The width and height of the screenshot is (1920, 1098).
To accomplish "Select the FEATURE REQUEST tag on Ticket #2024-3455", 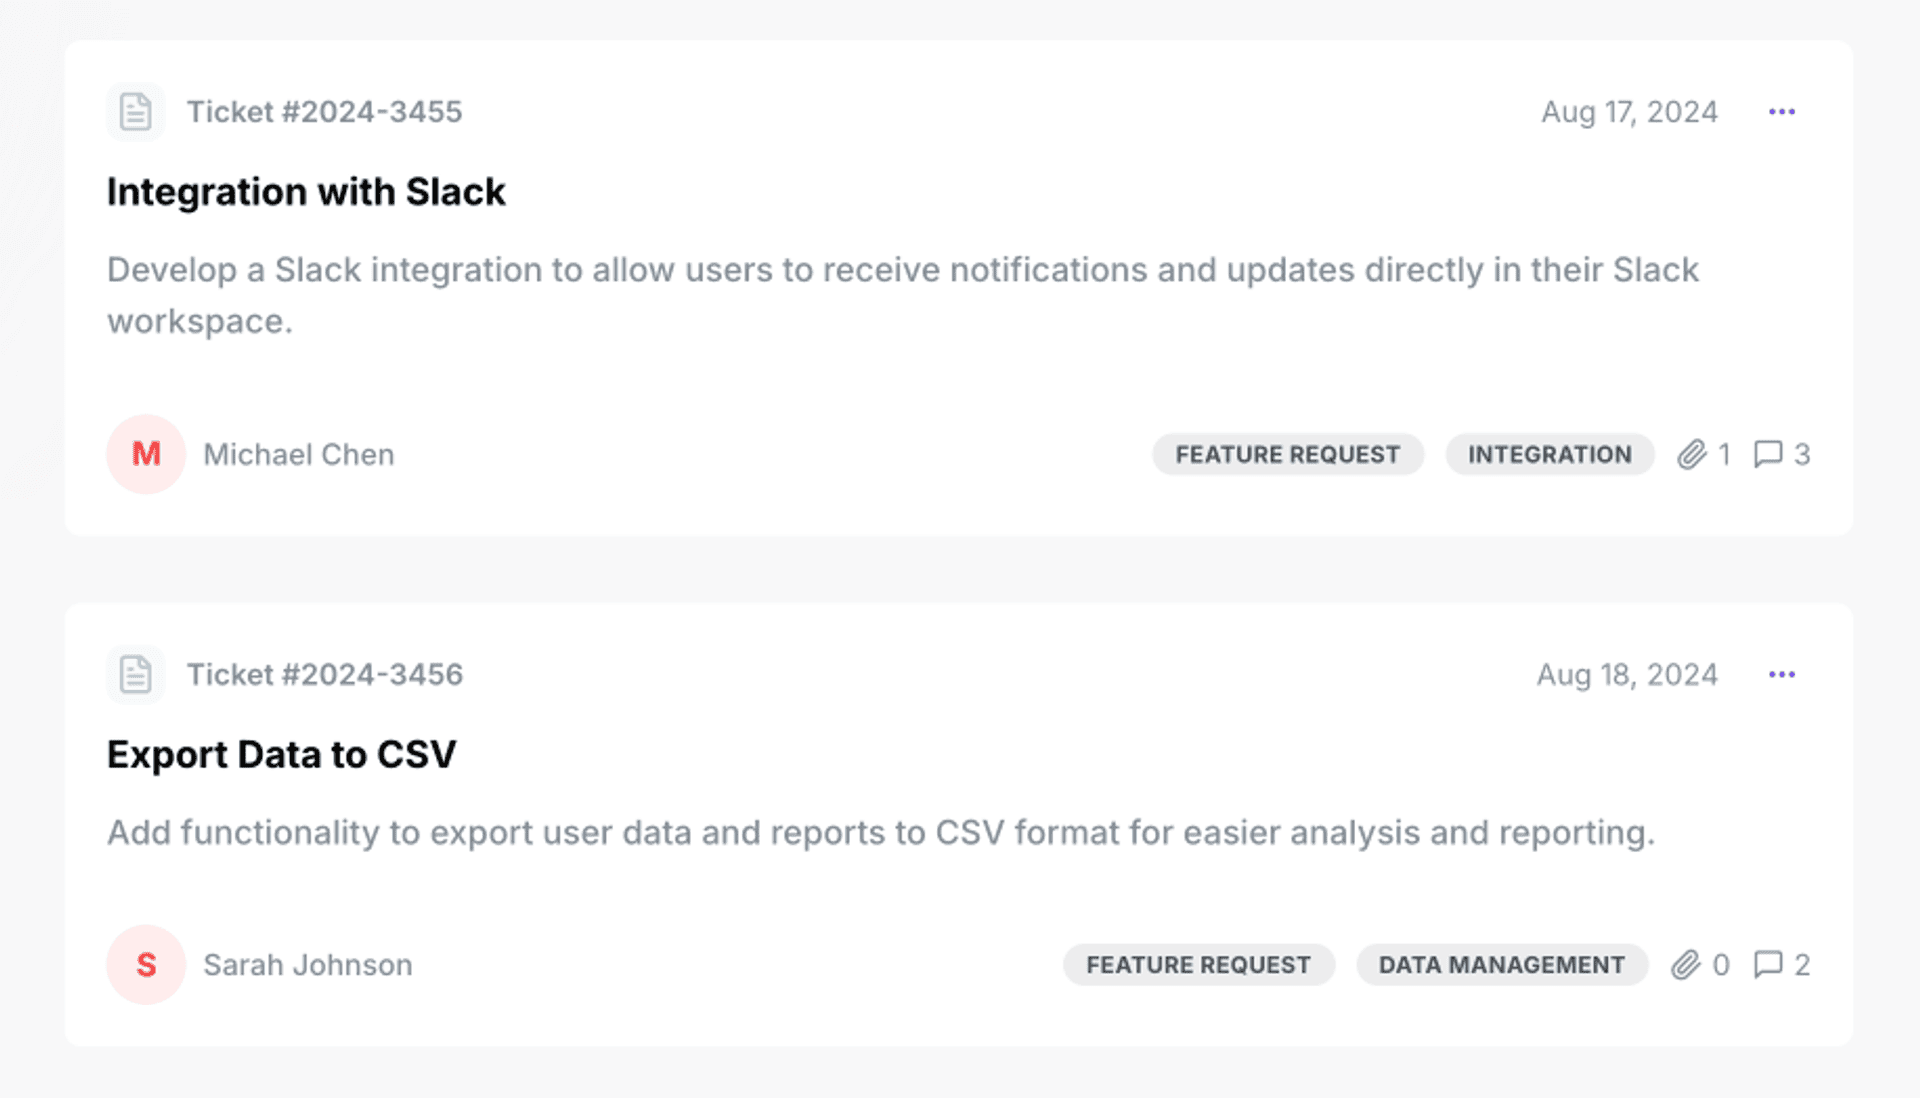I will pos(1288,455).
